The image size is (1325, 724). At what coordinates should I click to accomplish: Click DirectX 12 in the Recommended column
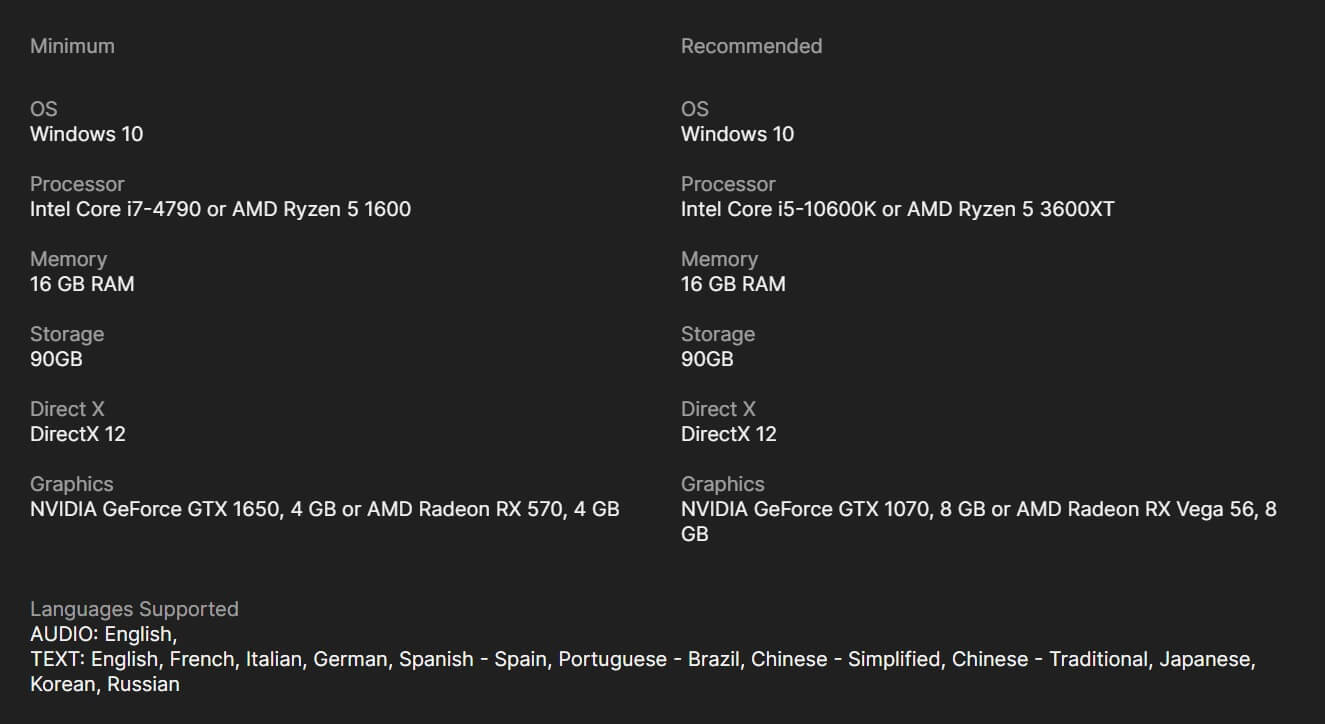[729, 434]
